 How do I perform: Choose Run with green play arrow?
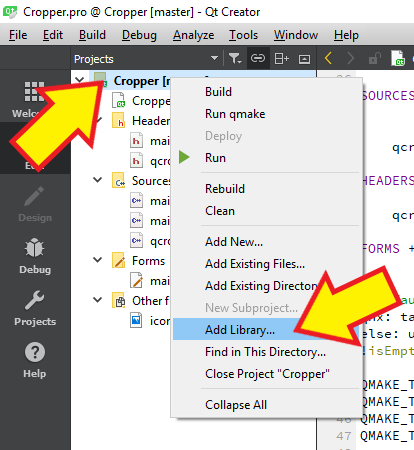(x=266, y=158)
